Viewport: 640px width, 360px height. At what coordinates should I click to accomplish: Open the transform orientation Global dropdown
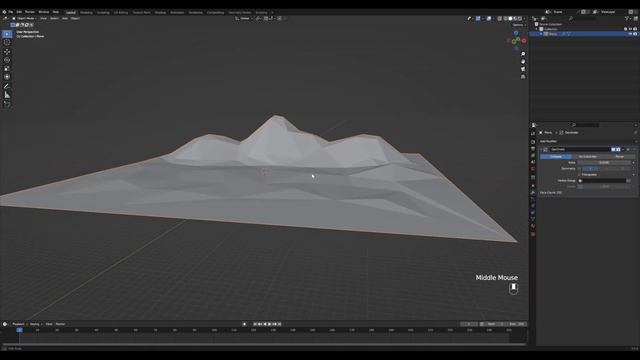point(244,18)
